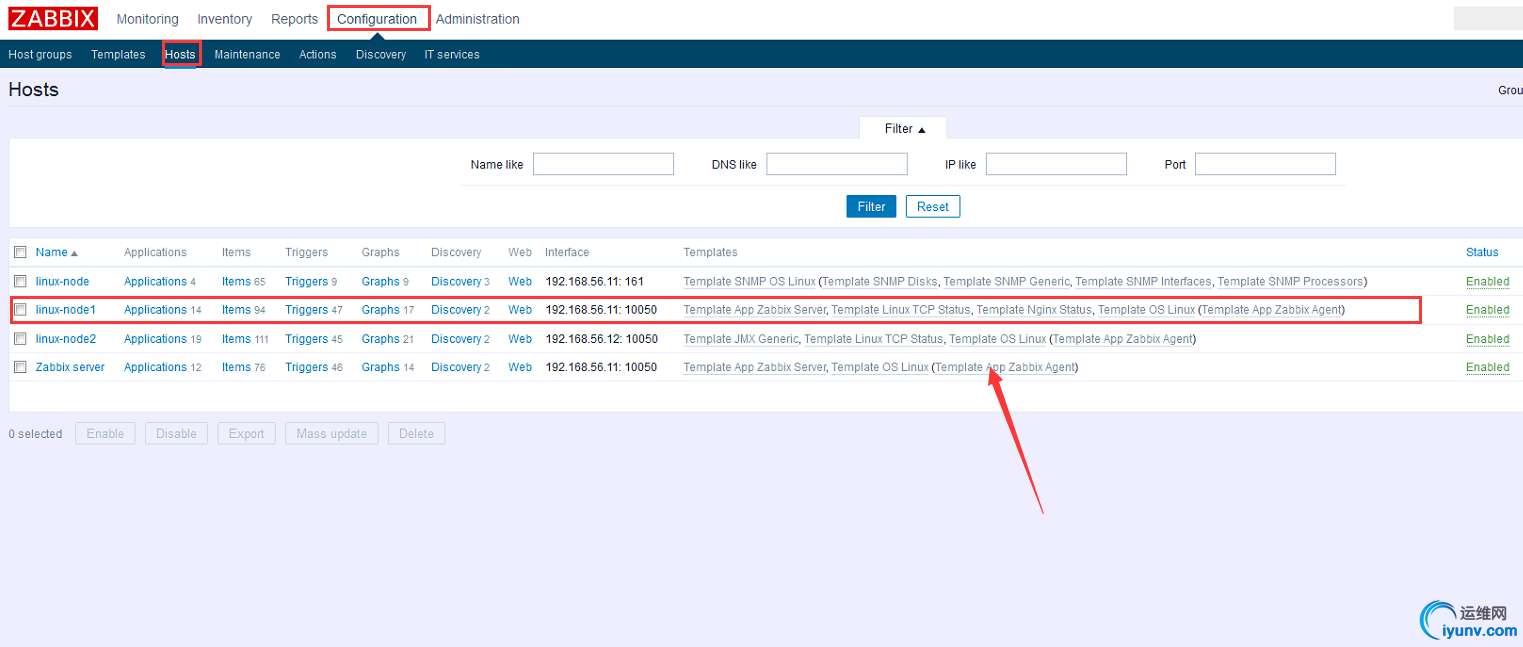Open Template SNMP OS Linux link

749,282
